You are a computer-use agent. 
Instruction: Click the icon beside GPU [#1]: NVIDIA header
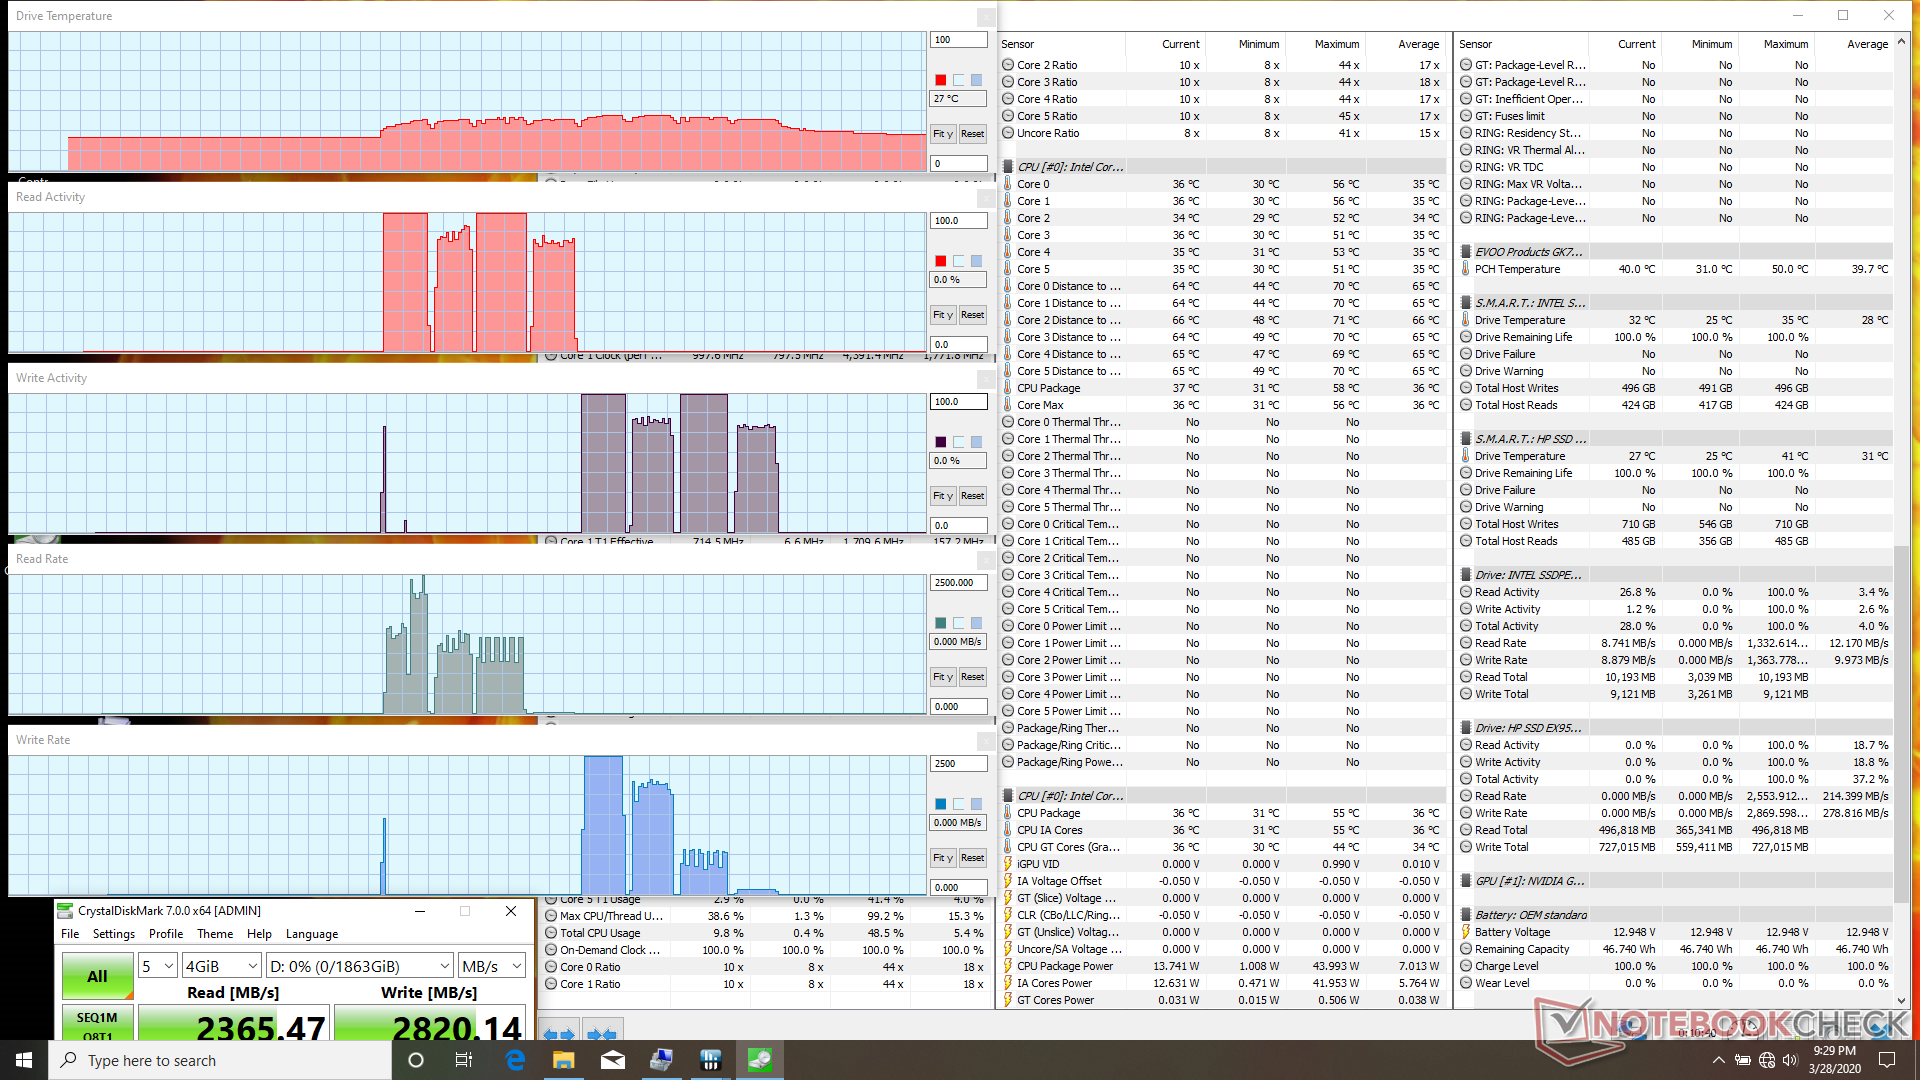tap(1465, 881)
